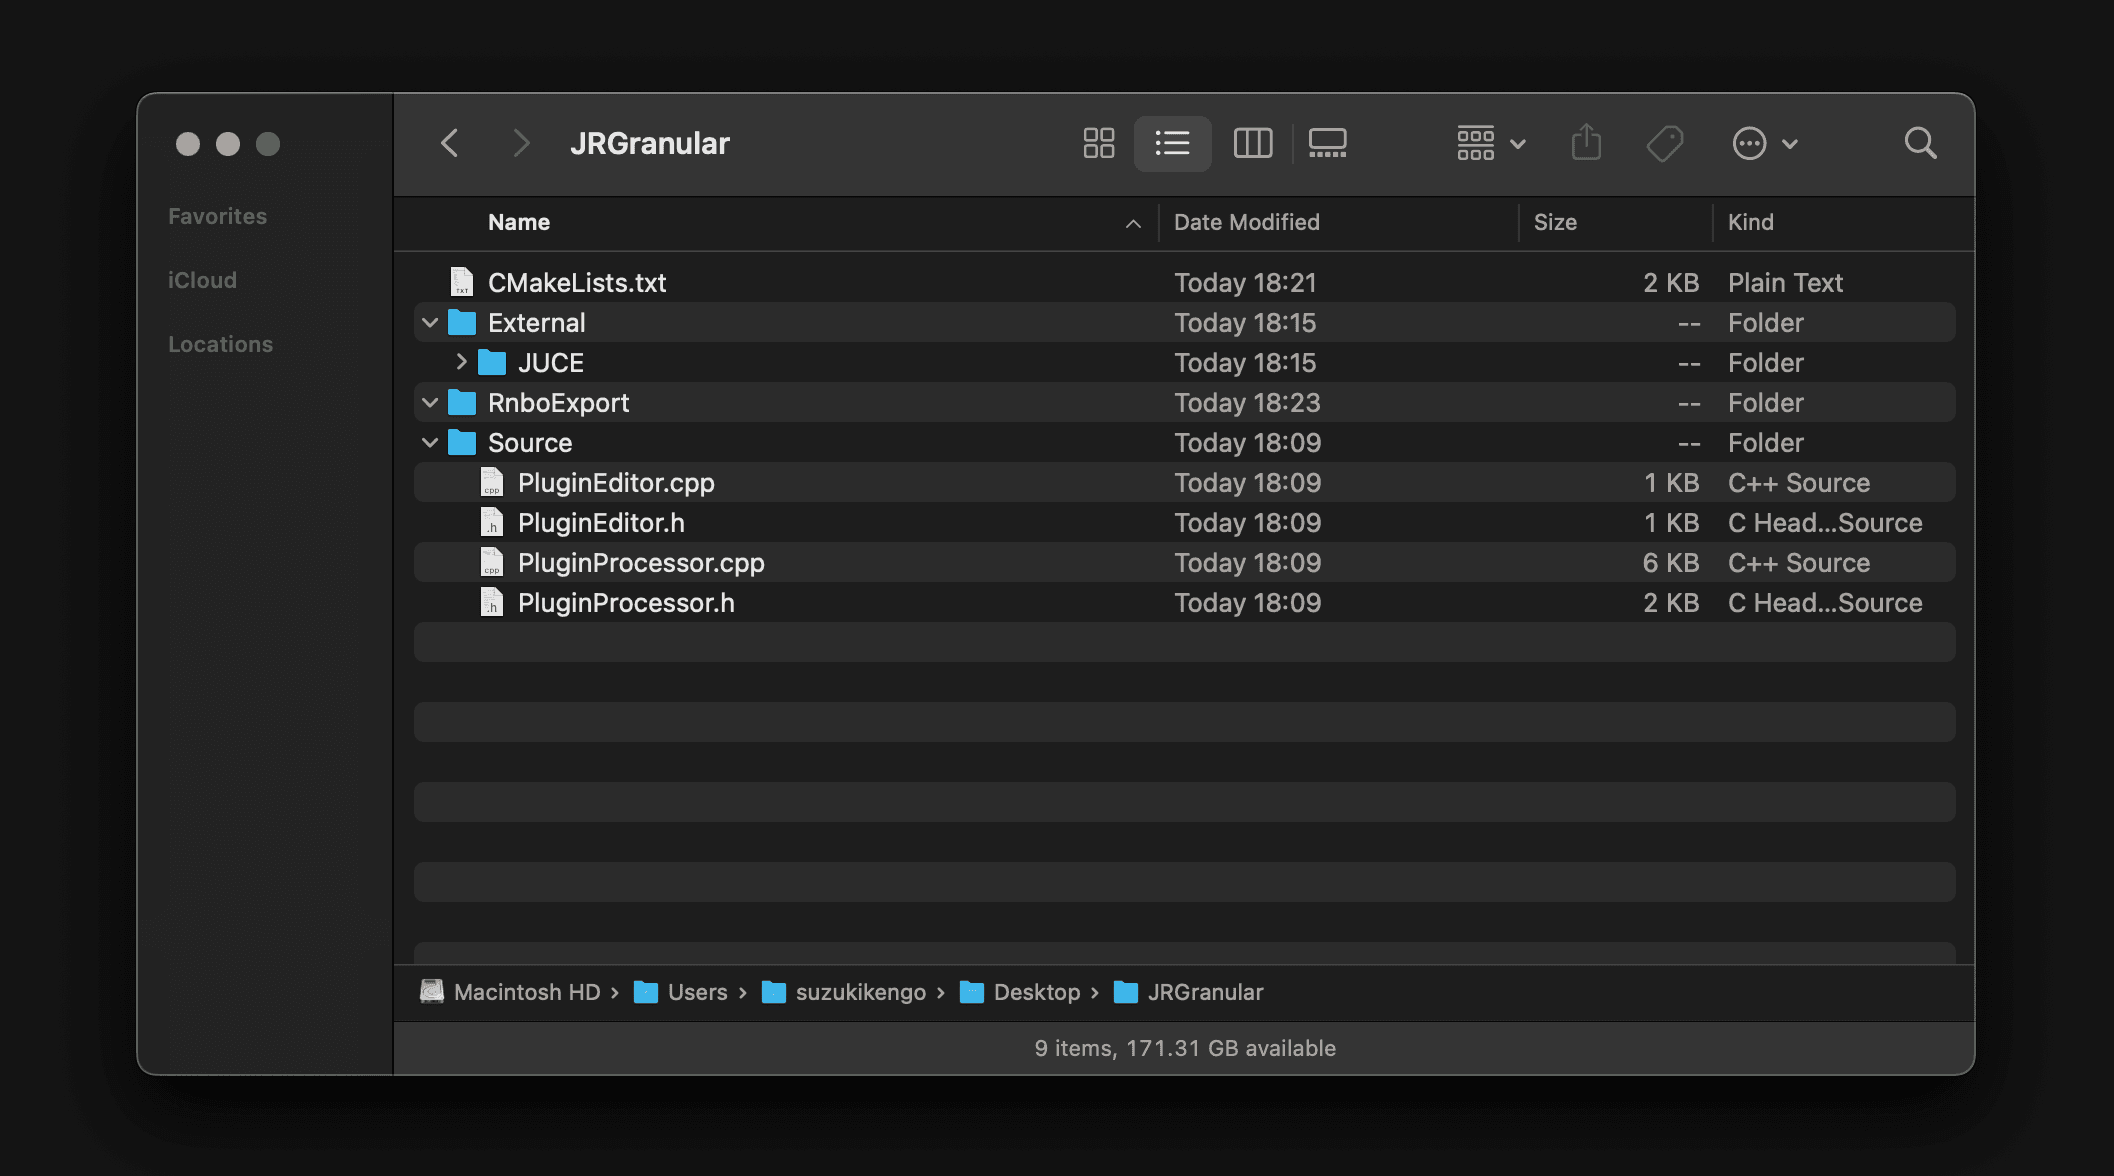Collapse the Source folder
The height and width of the screenshot is (1176, 2114).
(x=429, y=442)
